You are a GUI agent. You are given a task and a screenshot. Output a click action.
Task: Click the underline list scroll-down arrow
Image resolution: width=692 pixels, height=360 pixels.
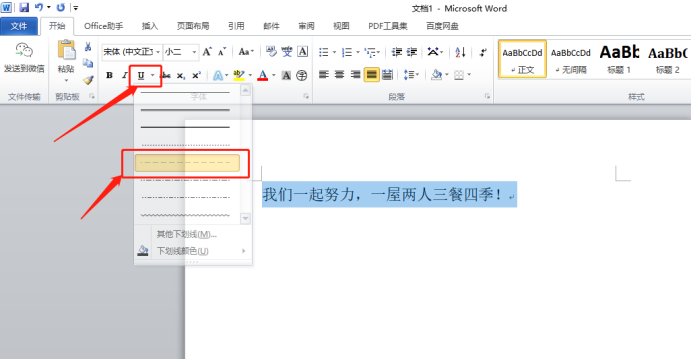pyautogui.click(x=245, y=218)
